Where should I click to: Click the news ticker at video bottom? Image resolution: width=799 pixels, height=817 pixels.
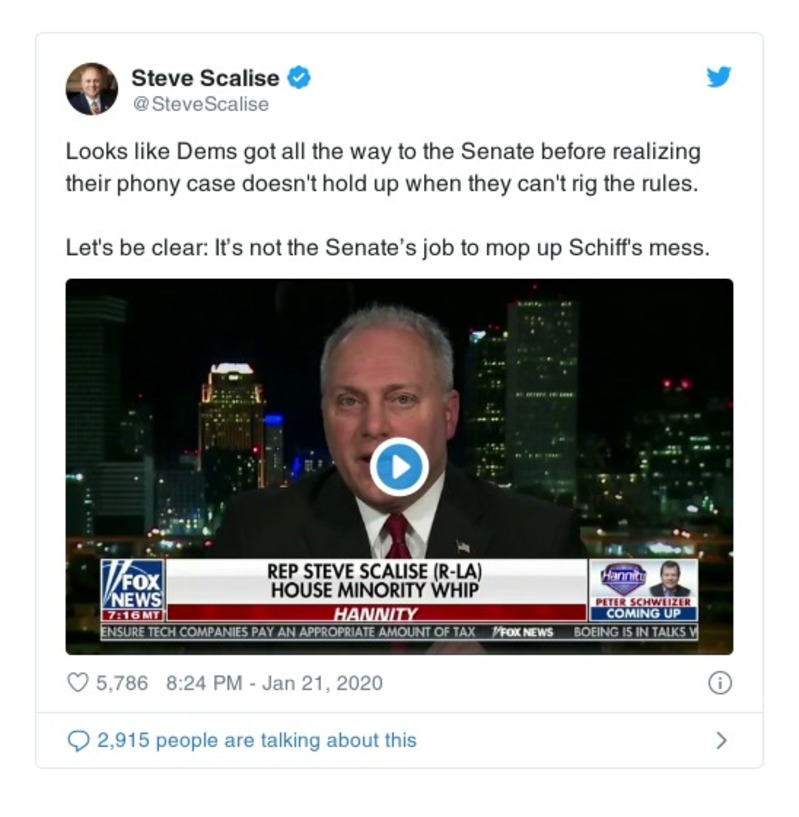[399, 632]
